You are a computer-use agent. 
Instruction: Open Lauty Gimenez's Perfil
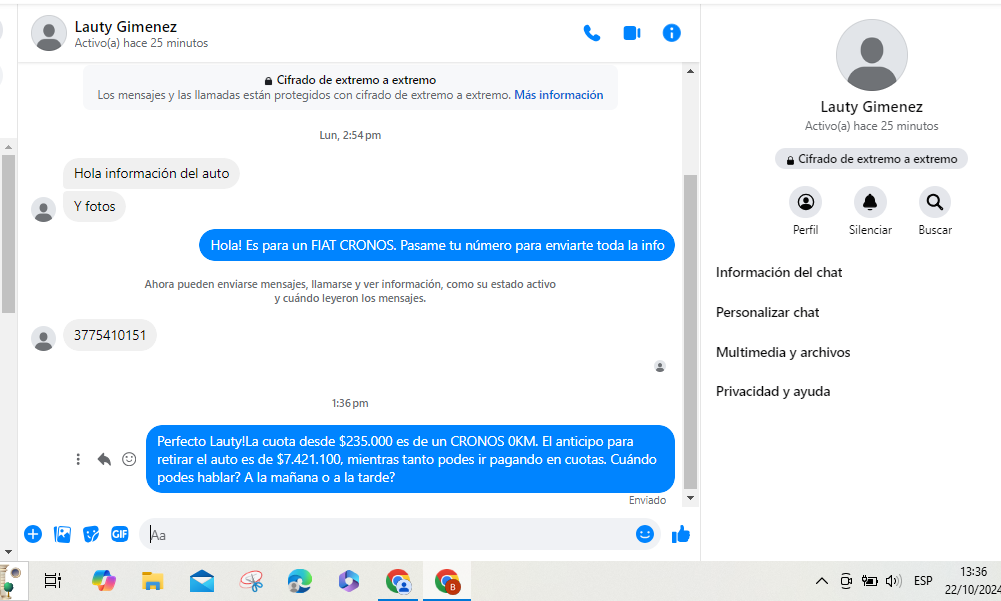[x=805, y=203]
